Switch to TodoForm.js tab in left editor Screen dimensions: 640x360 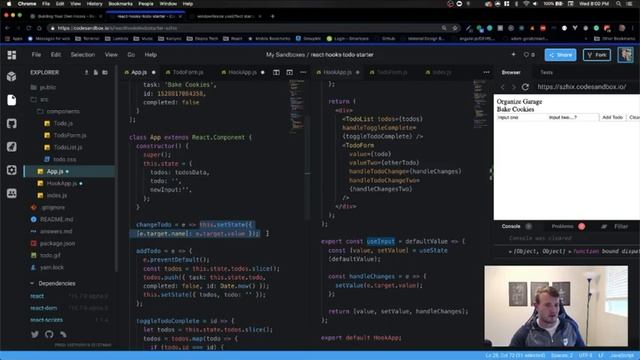point(184,72)
